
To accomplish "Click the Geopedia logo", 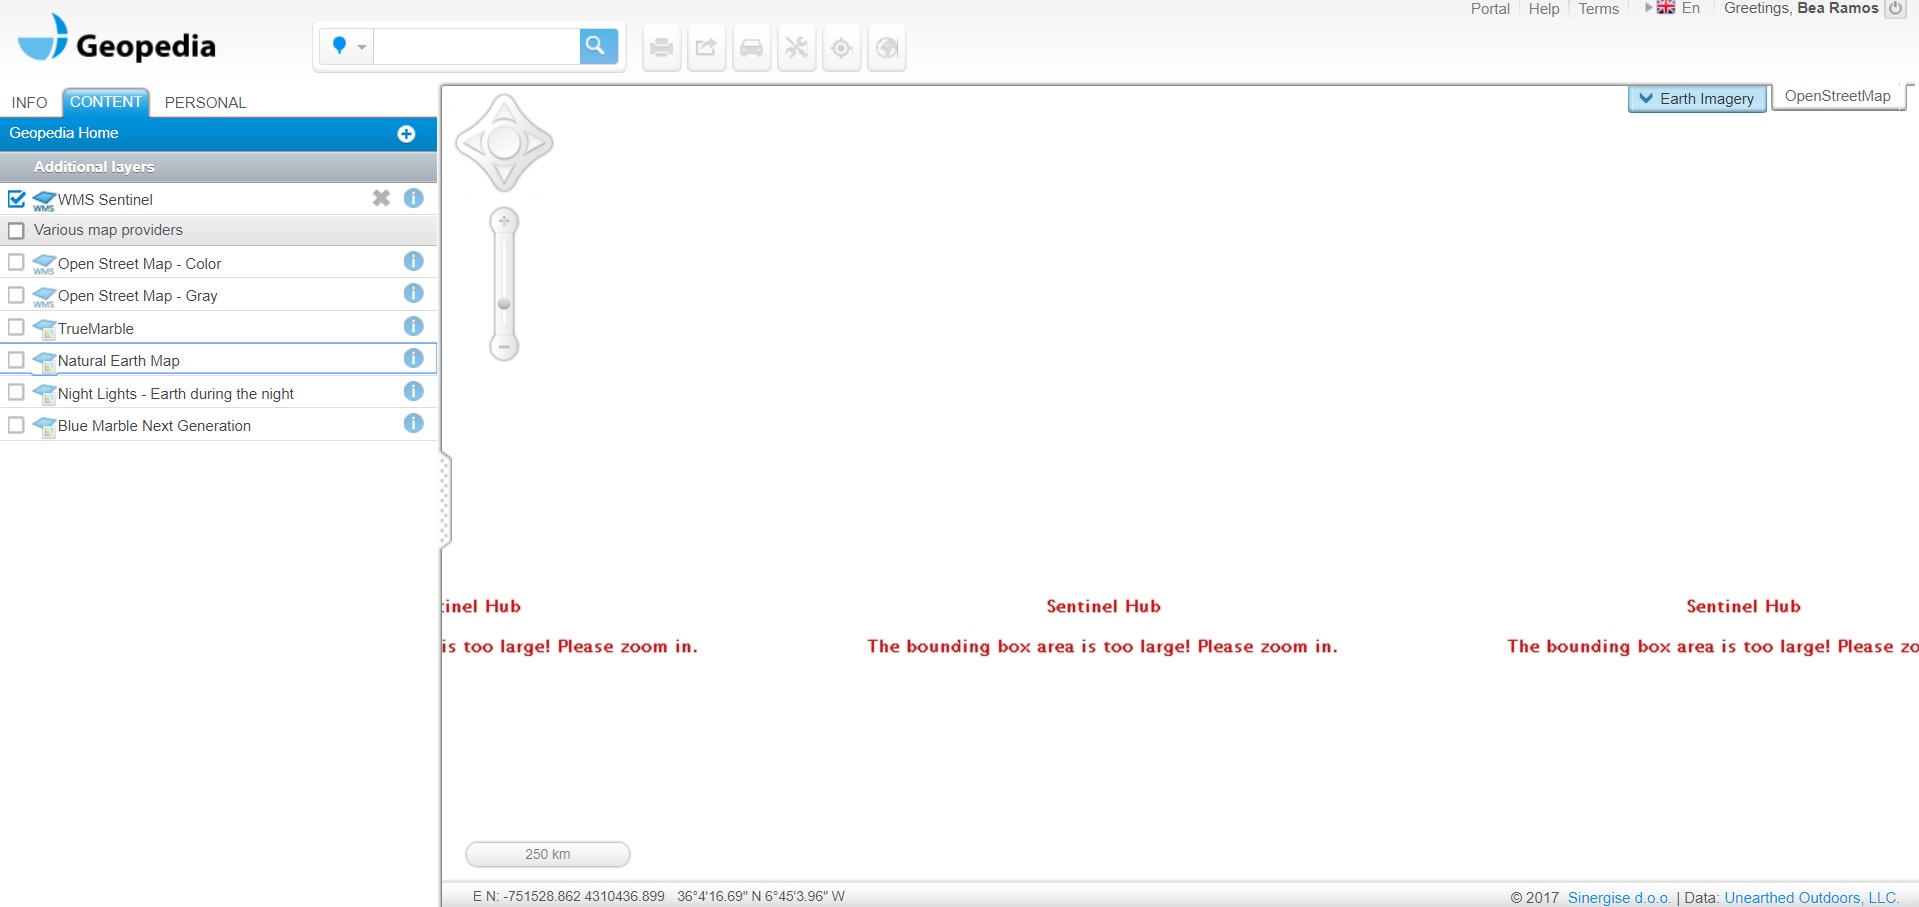I will 117,40.
